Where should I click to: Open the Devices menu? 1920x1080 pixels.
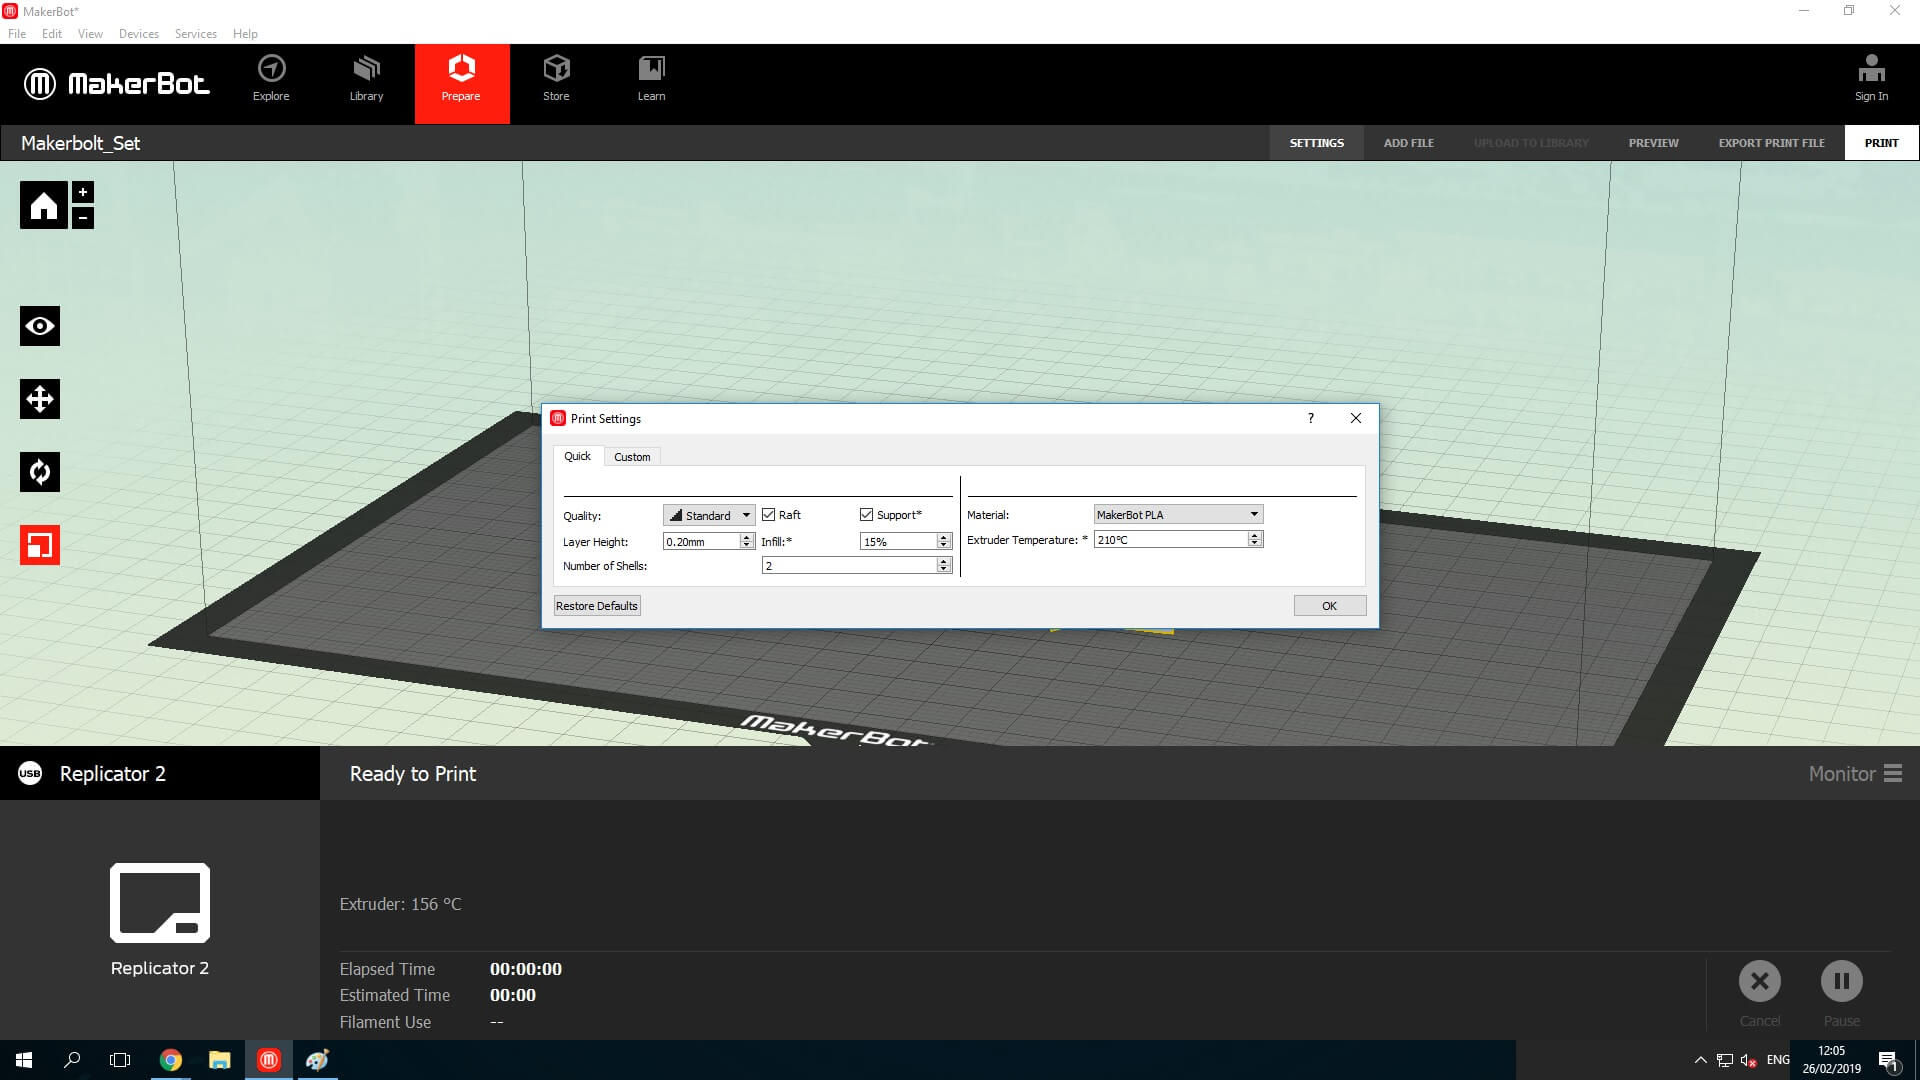click(138, 34)
